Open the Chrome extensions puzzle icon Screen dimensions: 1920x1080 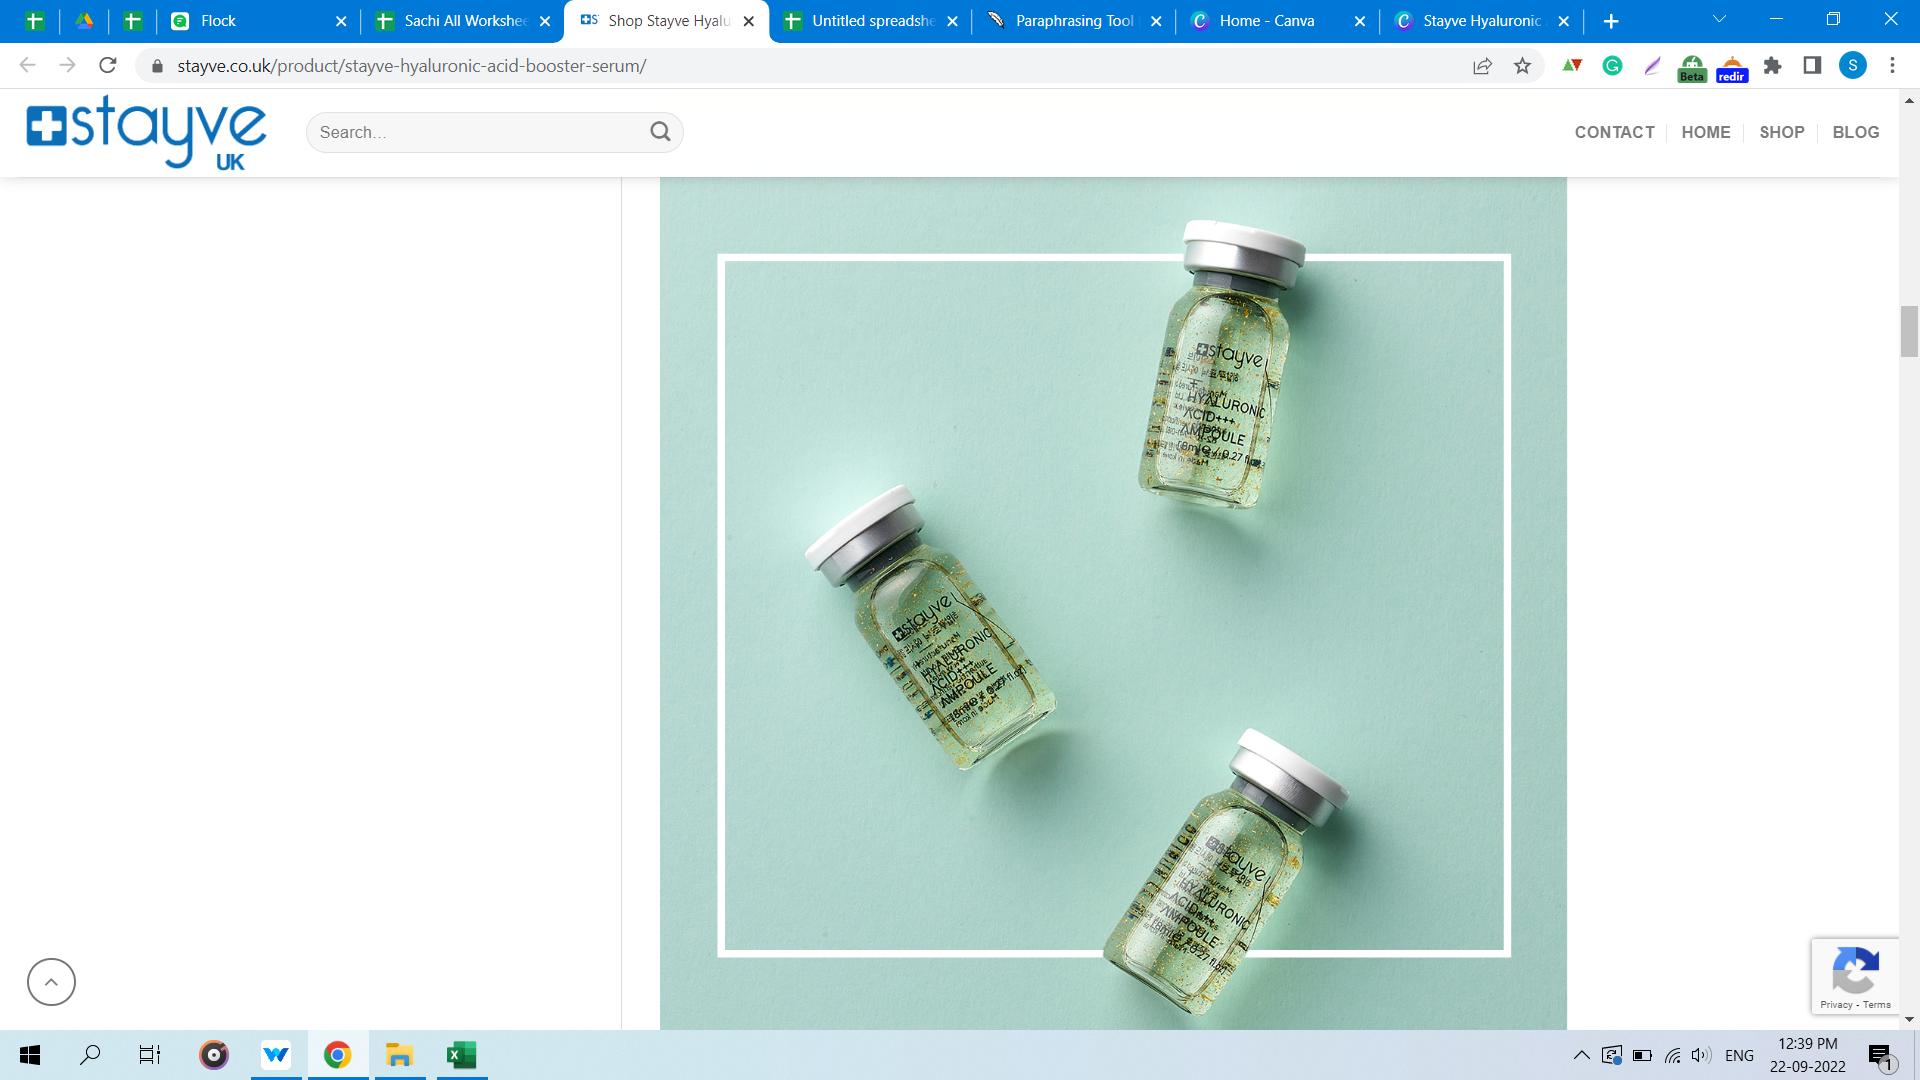(x=1772, y=66)
